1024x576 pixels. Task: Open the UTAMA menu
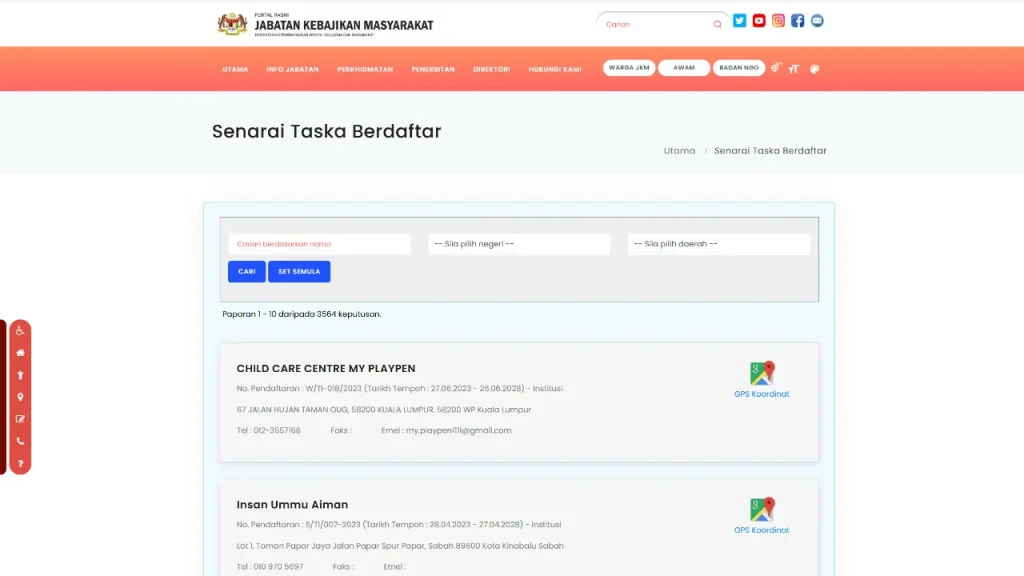[235, 69]
